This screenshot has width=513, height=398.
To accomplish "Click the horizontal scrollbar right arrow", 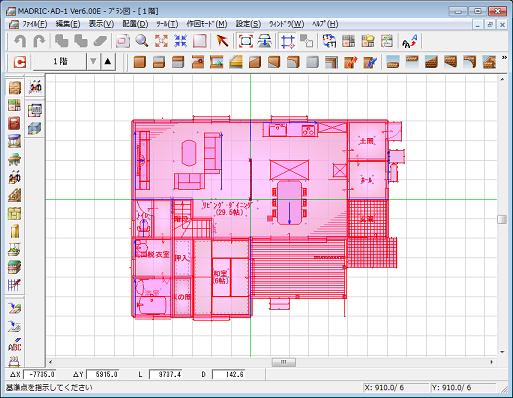I will (491, 362).
